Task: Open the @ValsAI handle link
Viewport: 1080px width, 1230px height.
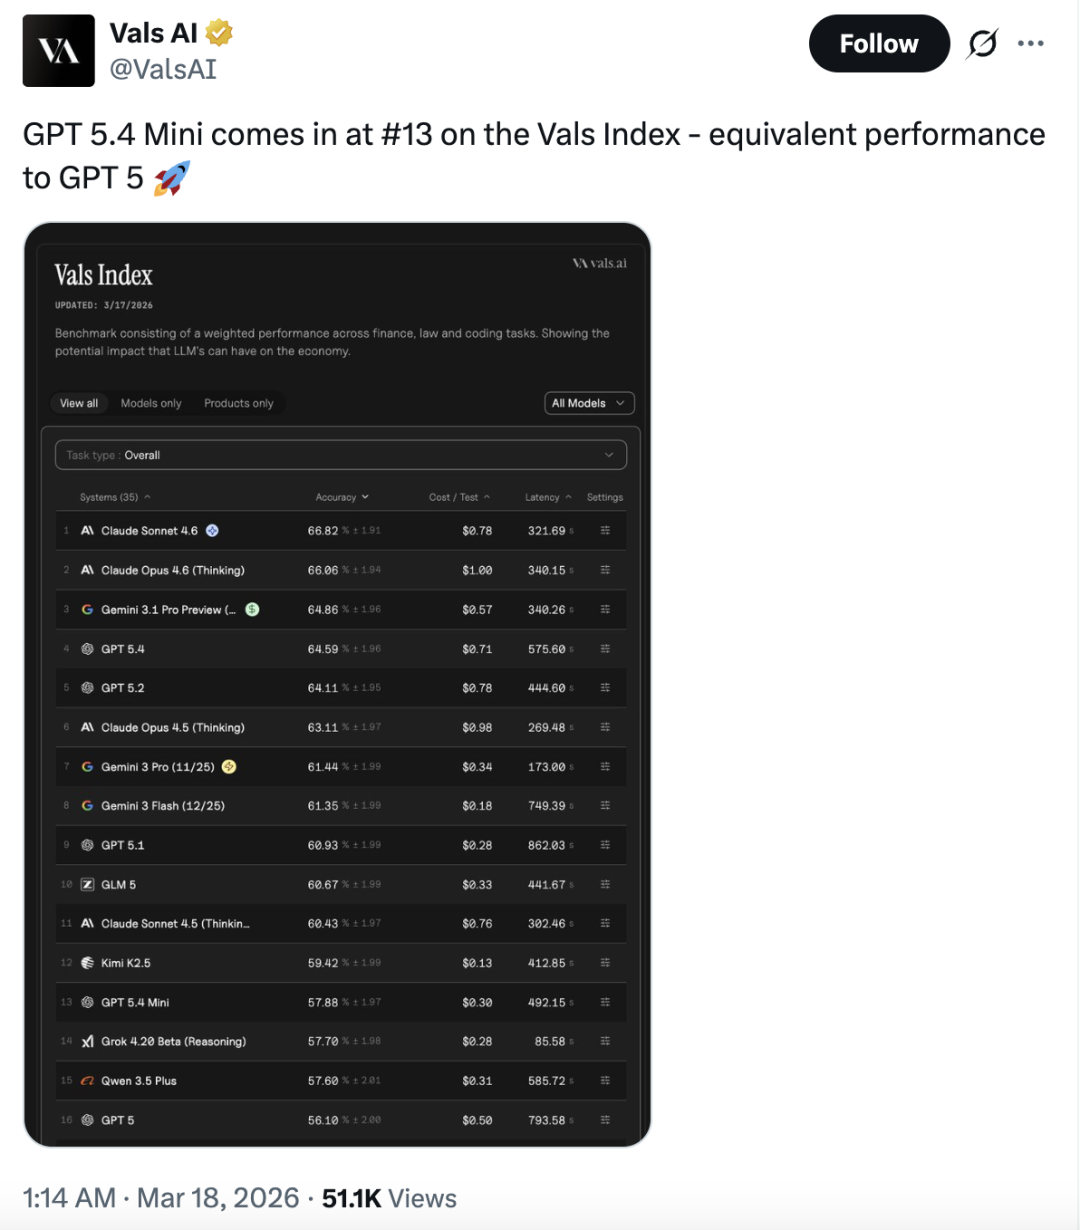Action: (163, 69)
